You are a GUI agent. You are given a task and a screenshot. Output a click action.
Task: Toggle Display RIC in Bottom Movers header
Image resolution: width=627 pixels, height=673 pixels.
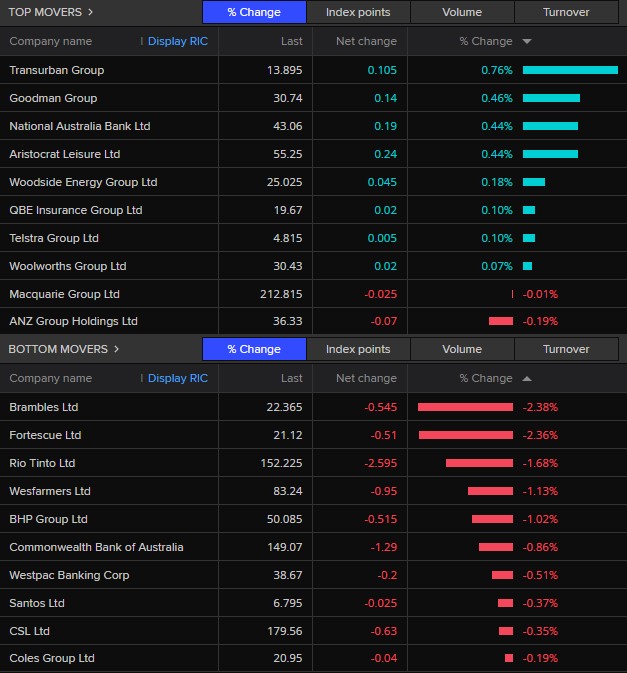coord(177,379)
